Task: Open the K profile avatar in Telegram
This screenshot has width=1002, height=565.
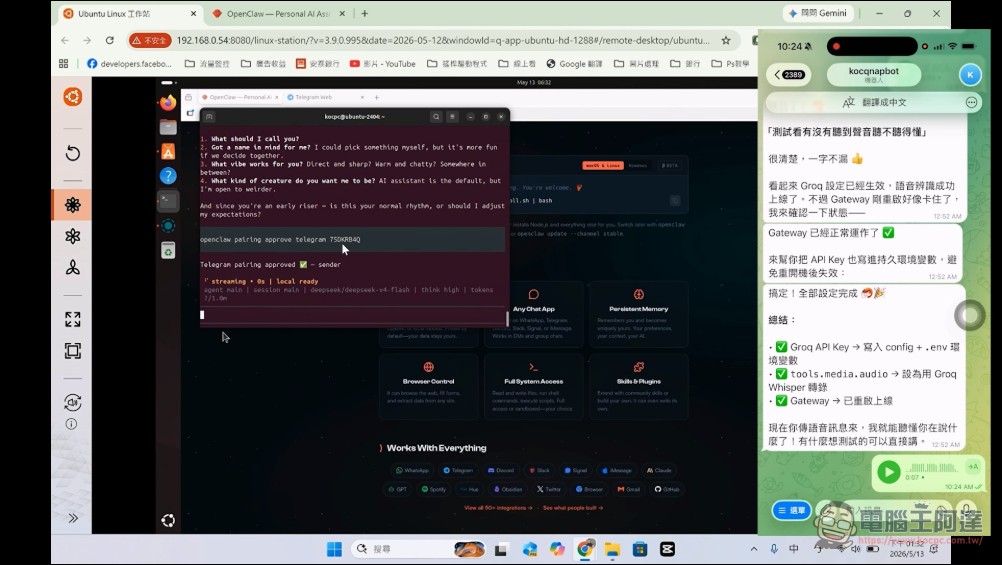Action: click(x=969, y=74)
